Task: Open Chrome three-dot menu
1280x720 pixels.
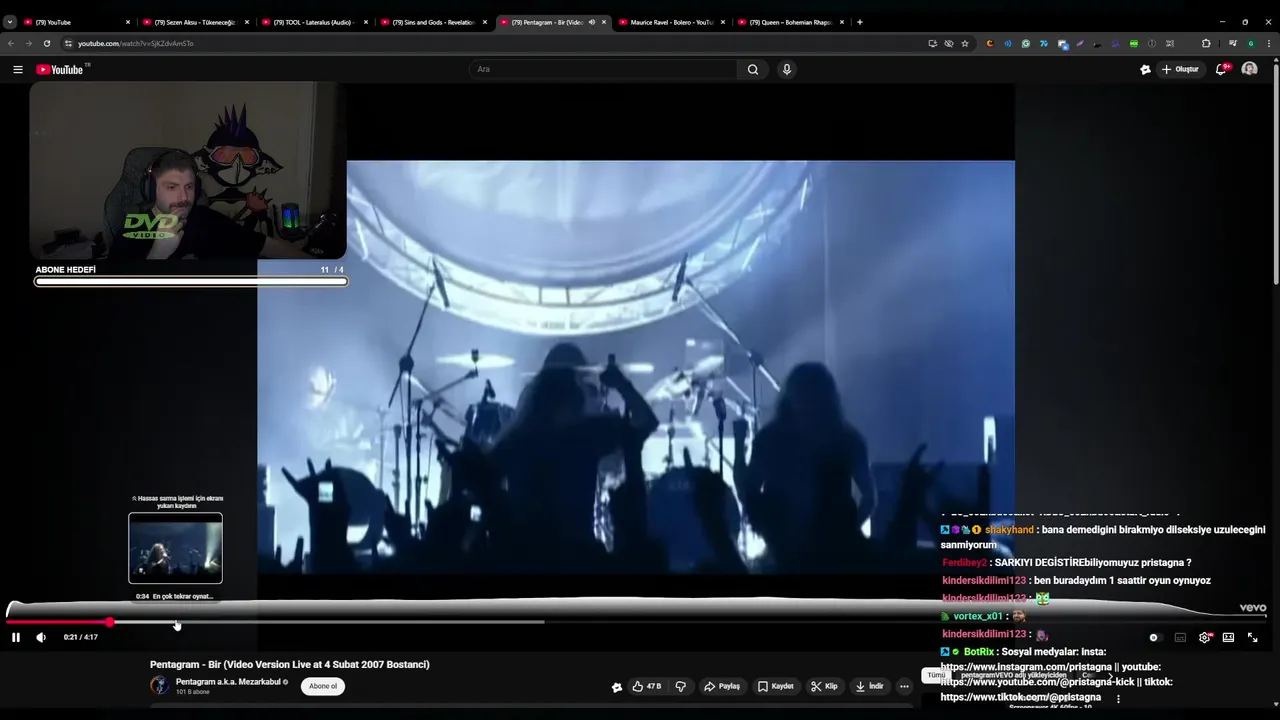Action: click(x=1267, y=43)
